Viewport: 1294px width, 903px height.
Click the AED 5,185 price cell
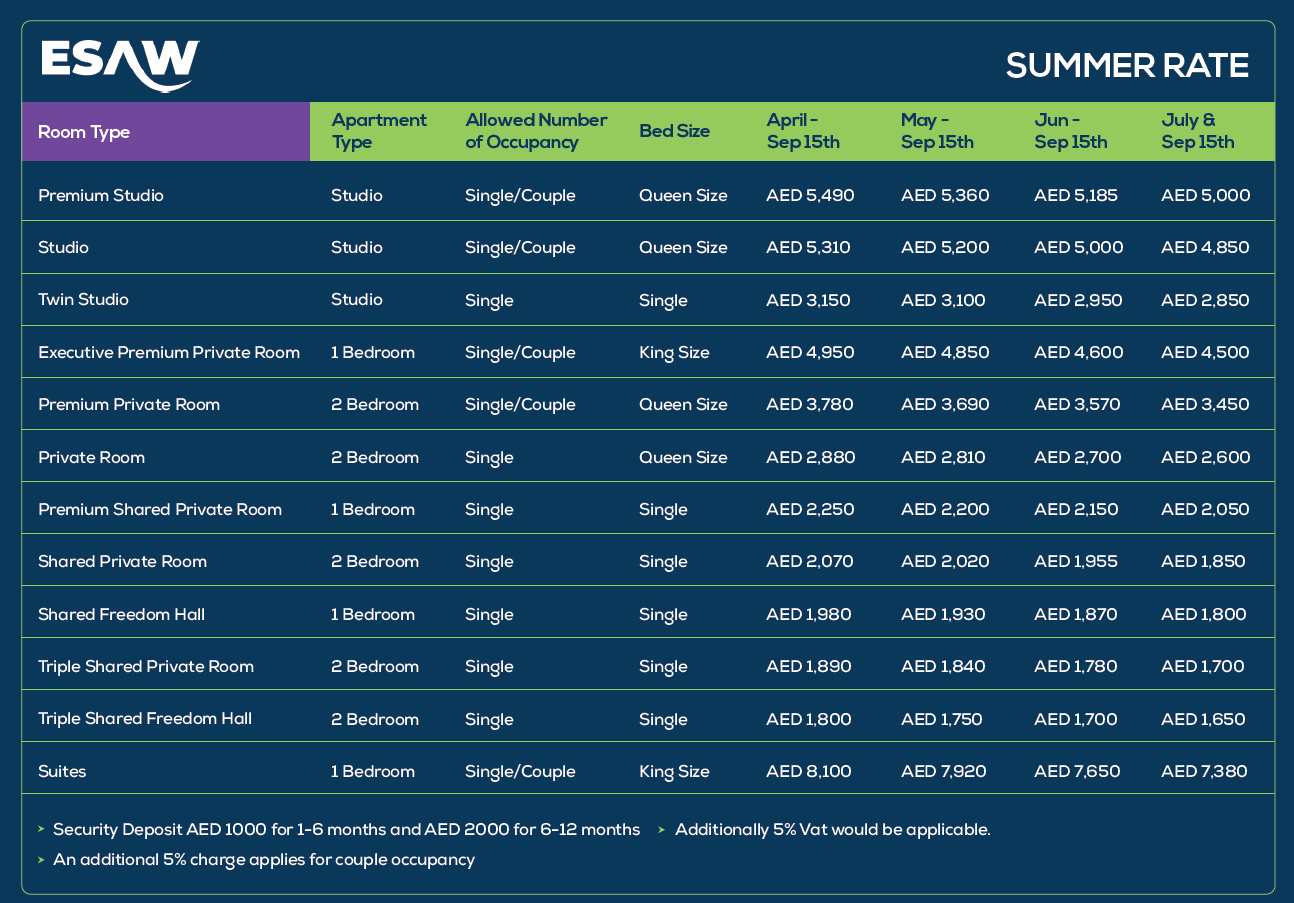click(x=1076, y=195)
